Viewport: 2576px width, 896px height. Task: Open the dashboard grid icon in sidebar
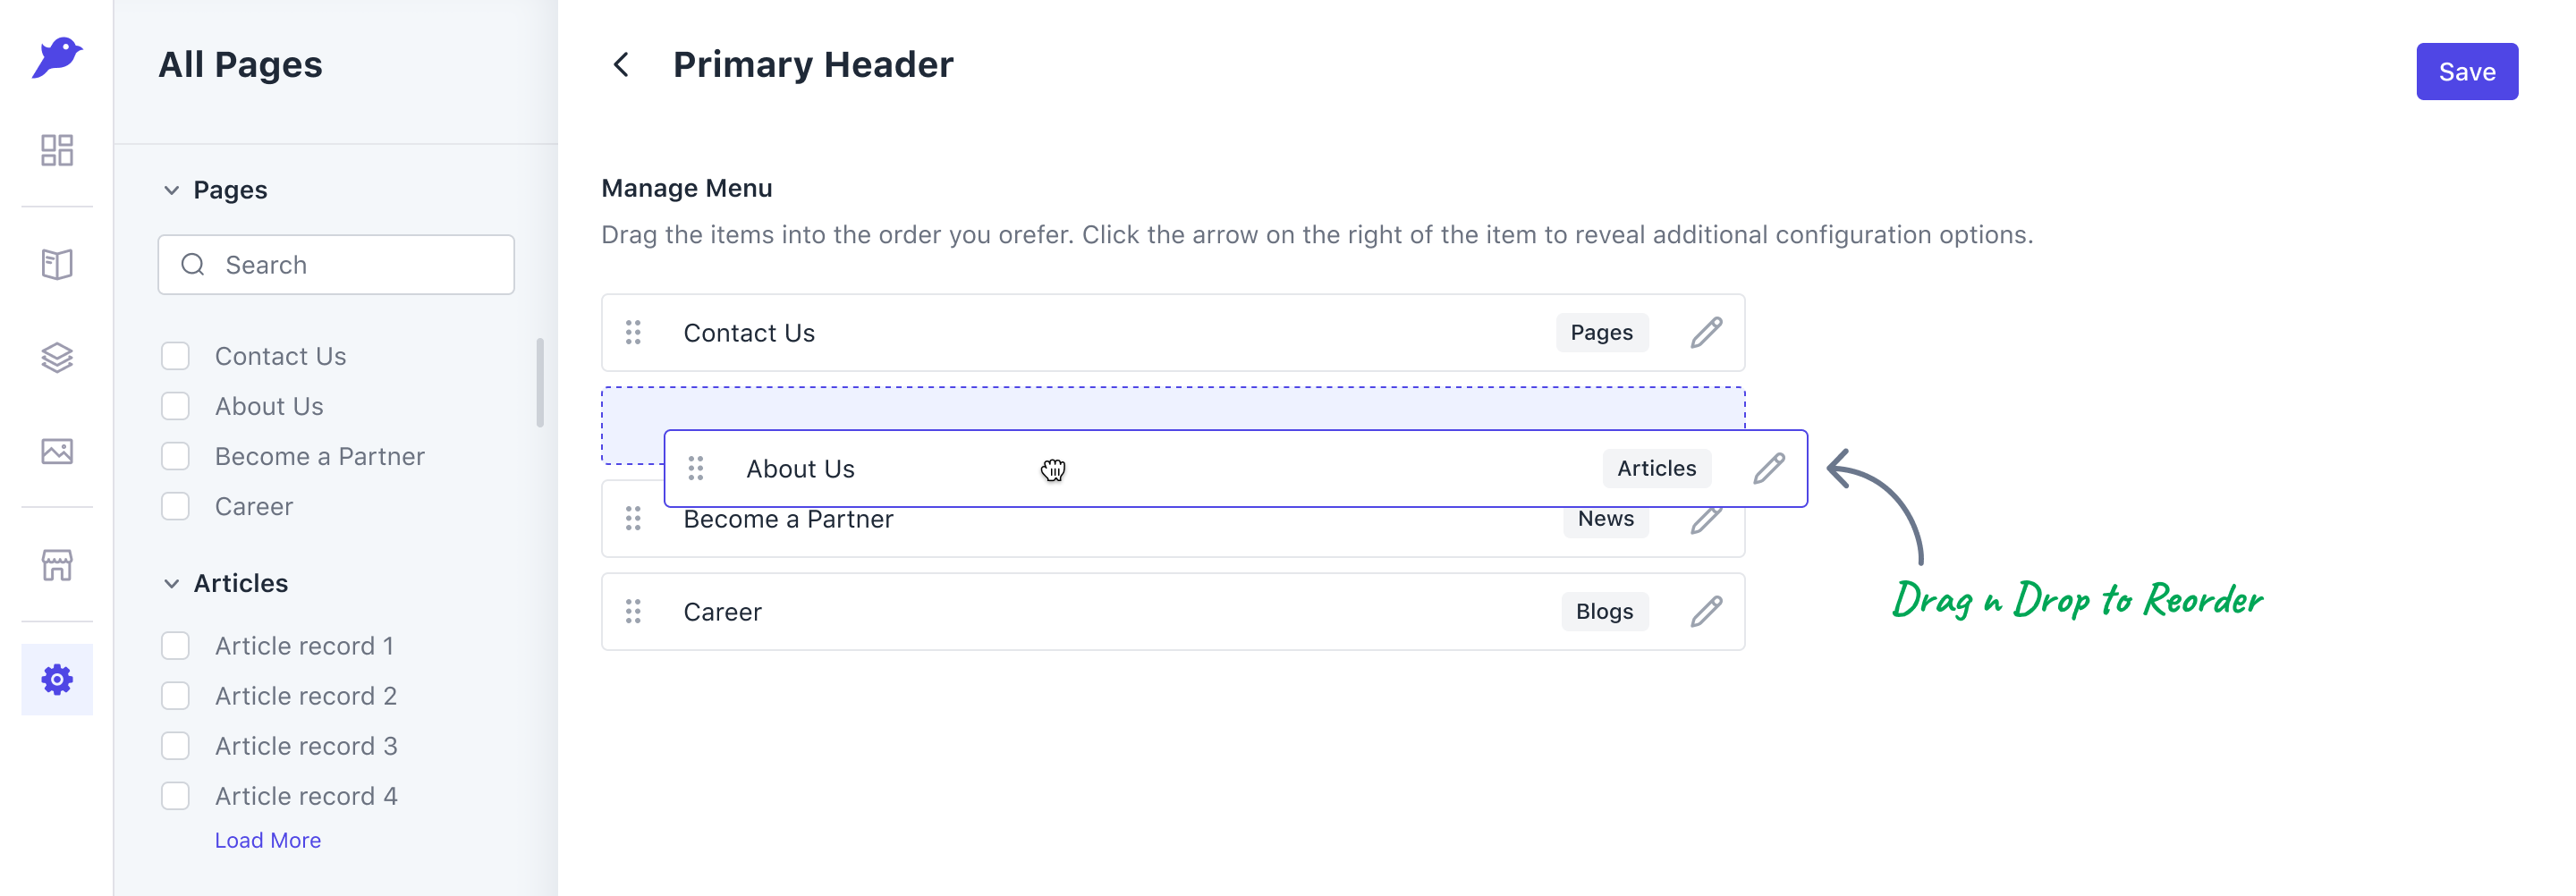(57, 150)
